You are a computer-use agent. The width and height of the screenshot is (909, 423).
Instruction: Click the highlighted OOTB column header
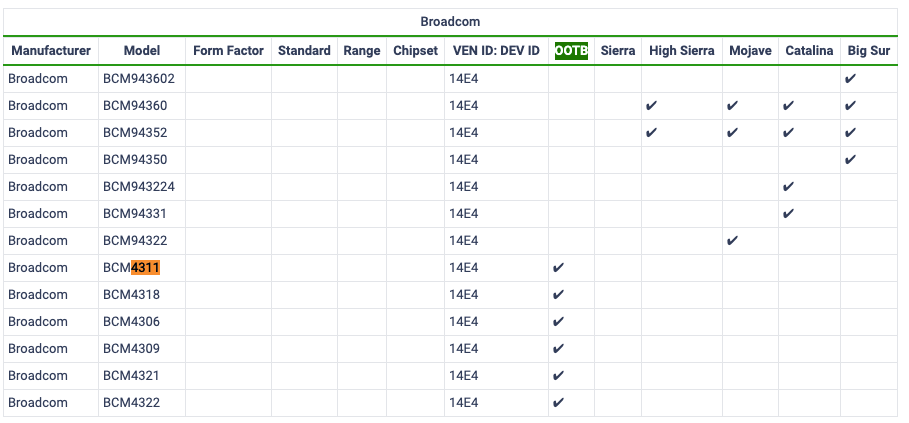coord(571,51)
